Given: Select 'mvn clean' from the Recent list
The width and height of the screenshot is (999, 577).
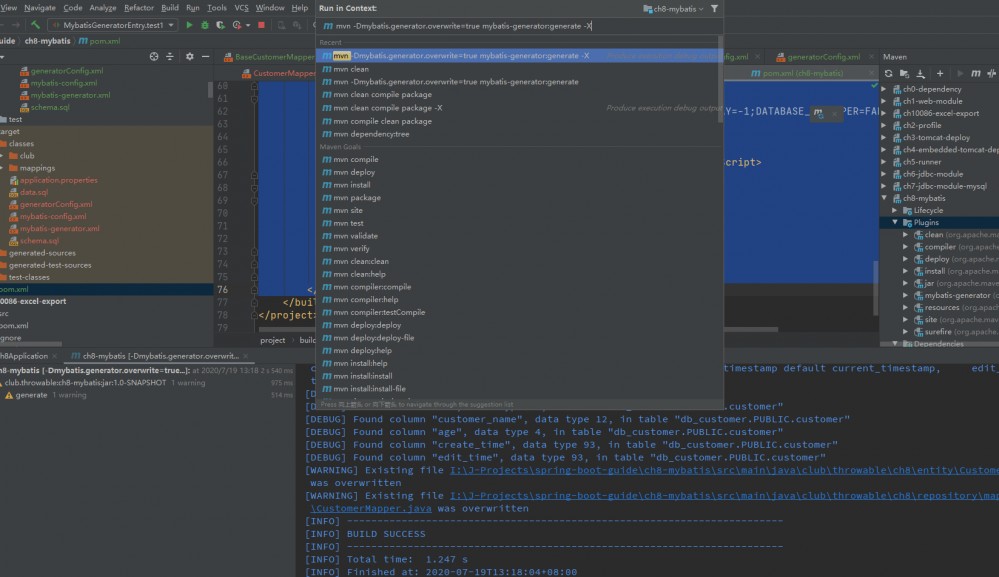Looking at the screenshot, I should pyautogui.click(x=360, y=68).
